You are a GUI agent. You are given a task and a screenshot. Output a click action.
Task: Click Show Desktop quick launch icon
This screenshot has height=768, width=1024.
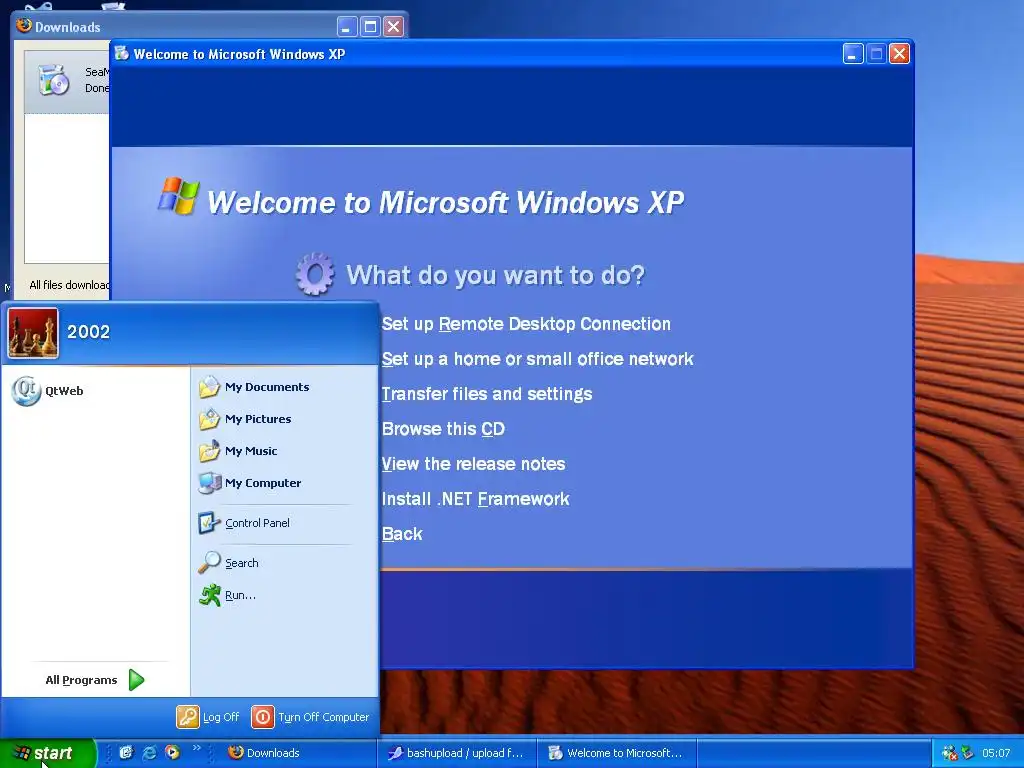click(x=126, y=752)
